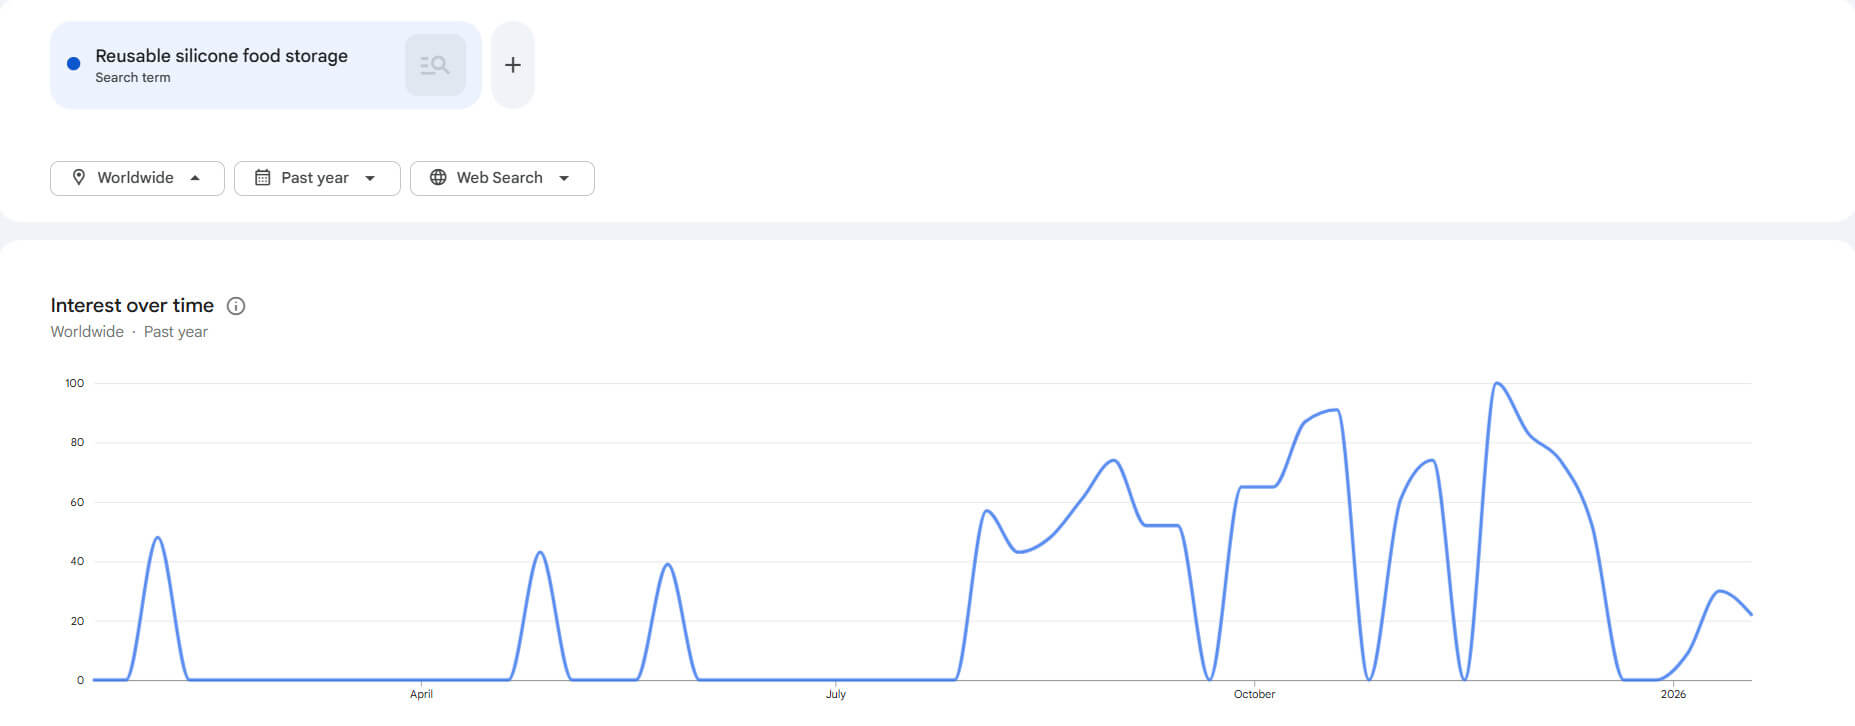This screenshot has width=1855, height=726.
Task: Click the blue dot beside the search term
Action: [73, 64]
